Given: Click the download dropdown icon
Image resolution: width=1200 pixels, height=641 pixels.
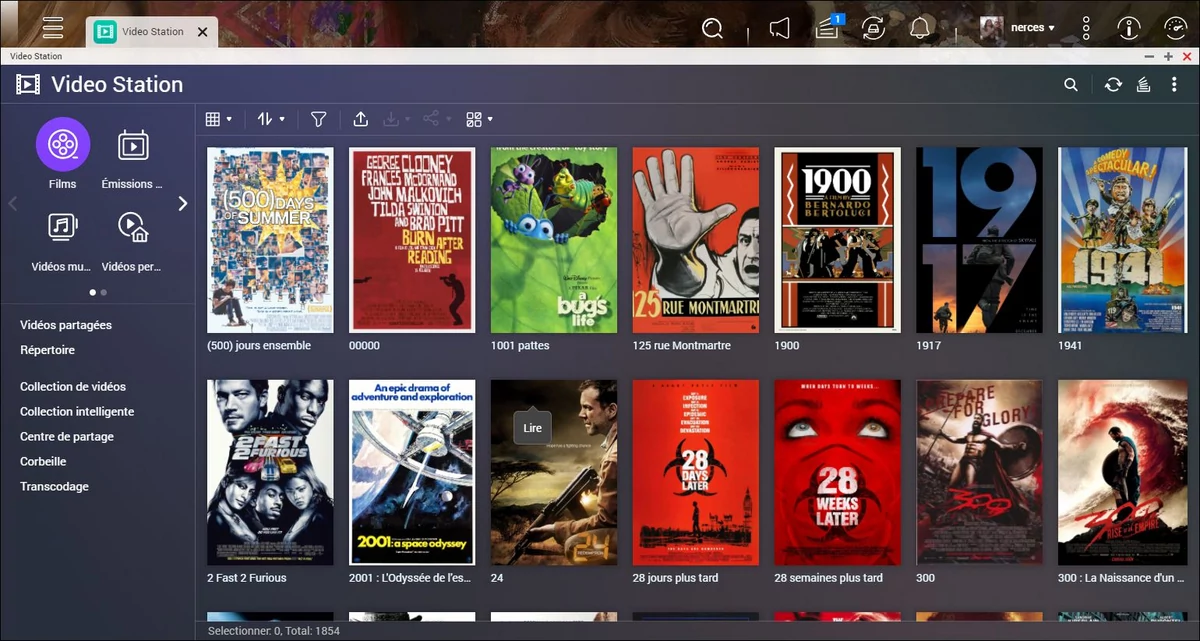Looking at the screenshot, I should [396, 119].
